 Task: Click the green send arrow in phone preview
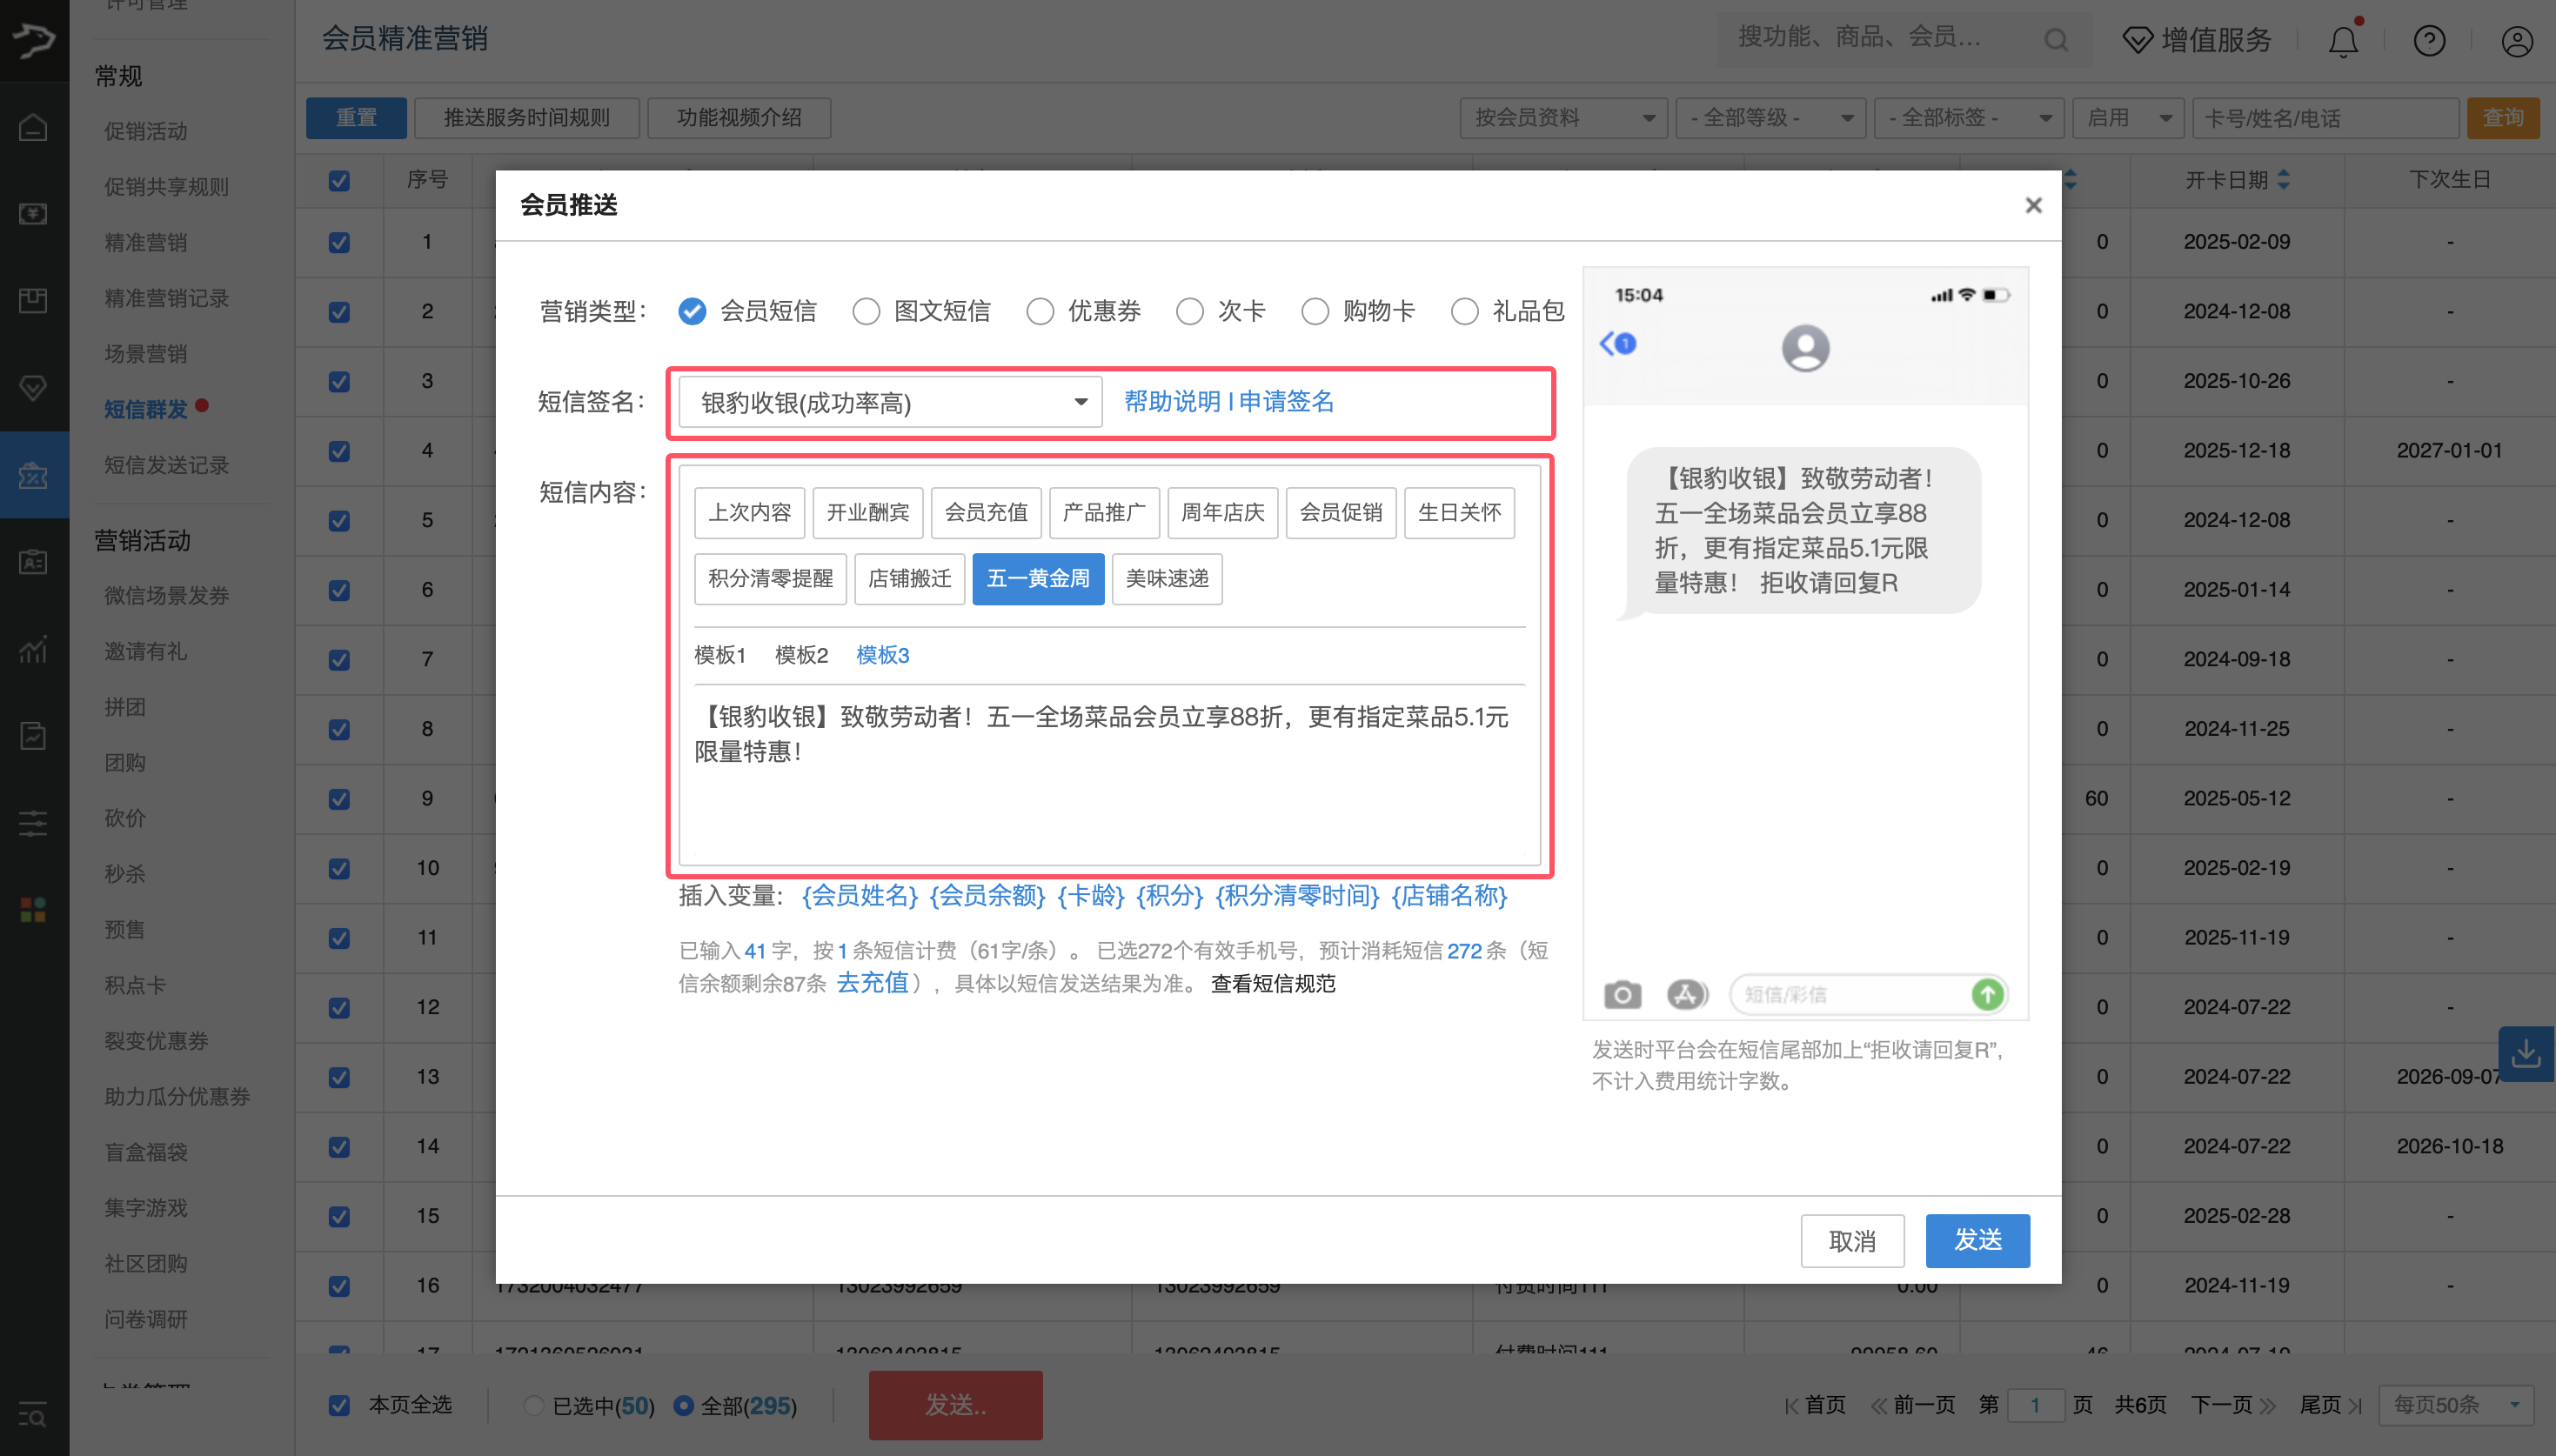(x=1987, y=994)
